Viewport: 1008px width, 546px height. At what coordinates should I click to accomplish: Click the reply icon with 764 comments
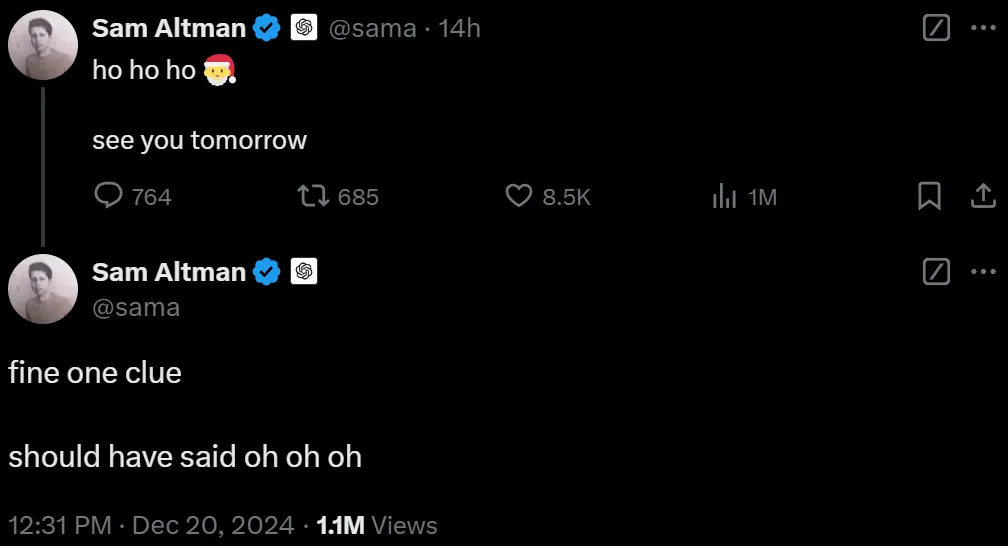point(108,196)
